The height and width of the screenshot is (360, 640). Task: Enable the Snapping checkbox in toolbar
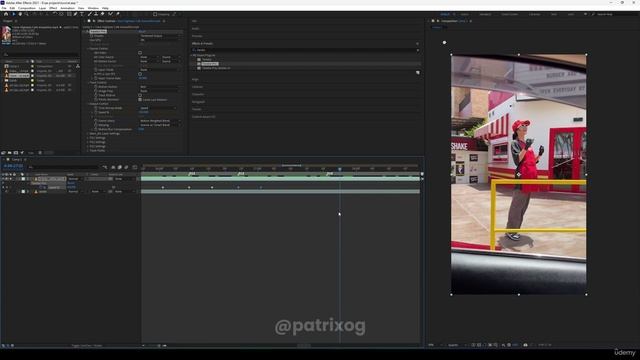(155, 14)
